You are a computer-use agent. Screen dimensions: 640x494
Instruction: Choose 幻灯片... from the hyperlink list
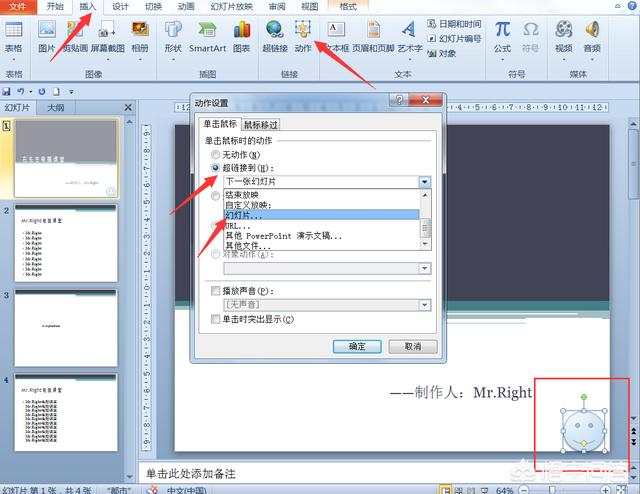pyautogui.click(x=322, y=215)
